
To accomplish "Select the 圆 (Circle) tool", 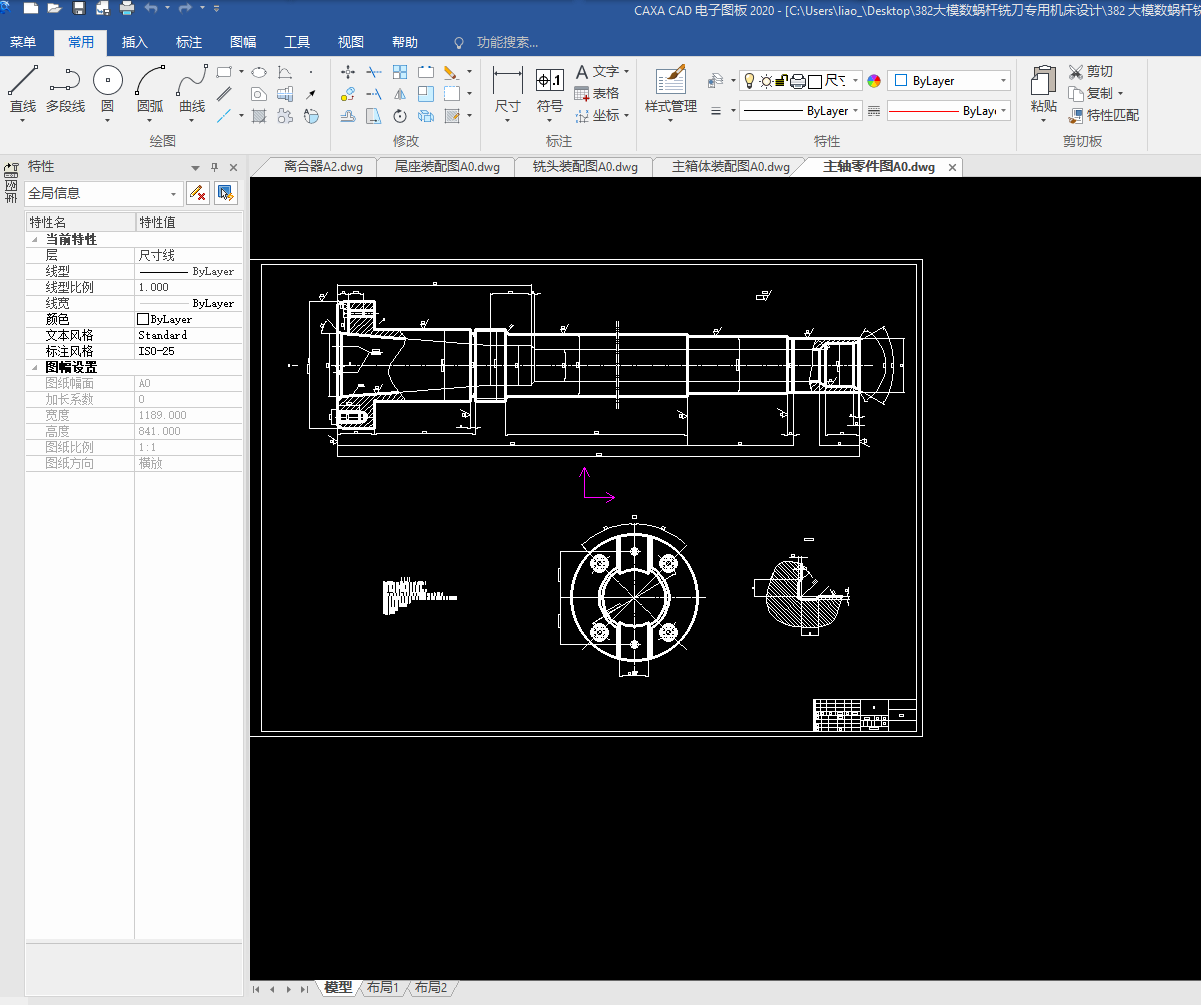I will point(108,88).
